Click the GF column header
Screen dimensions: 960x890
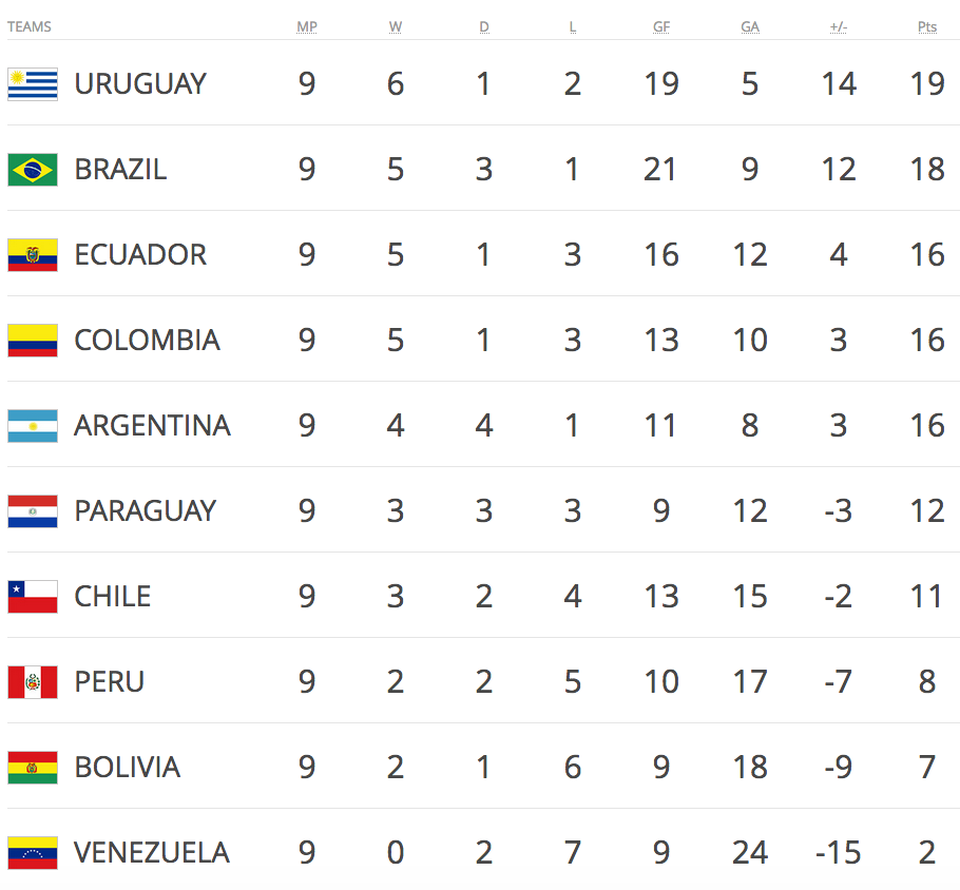pos(661,27)
